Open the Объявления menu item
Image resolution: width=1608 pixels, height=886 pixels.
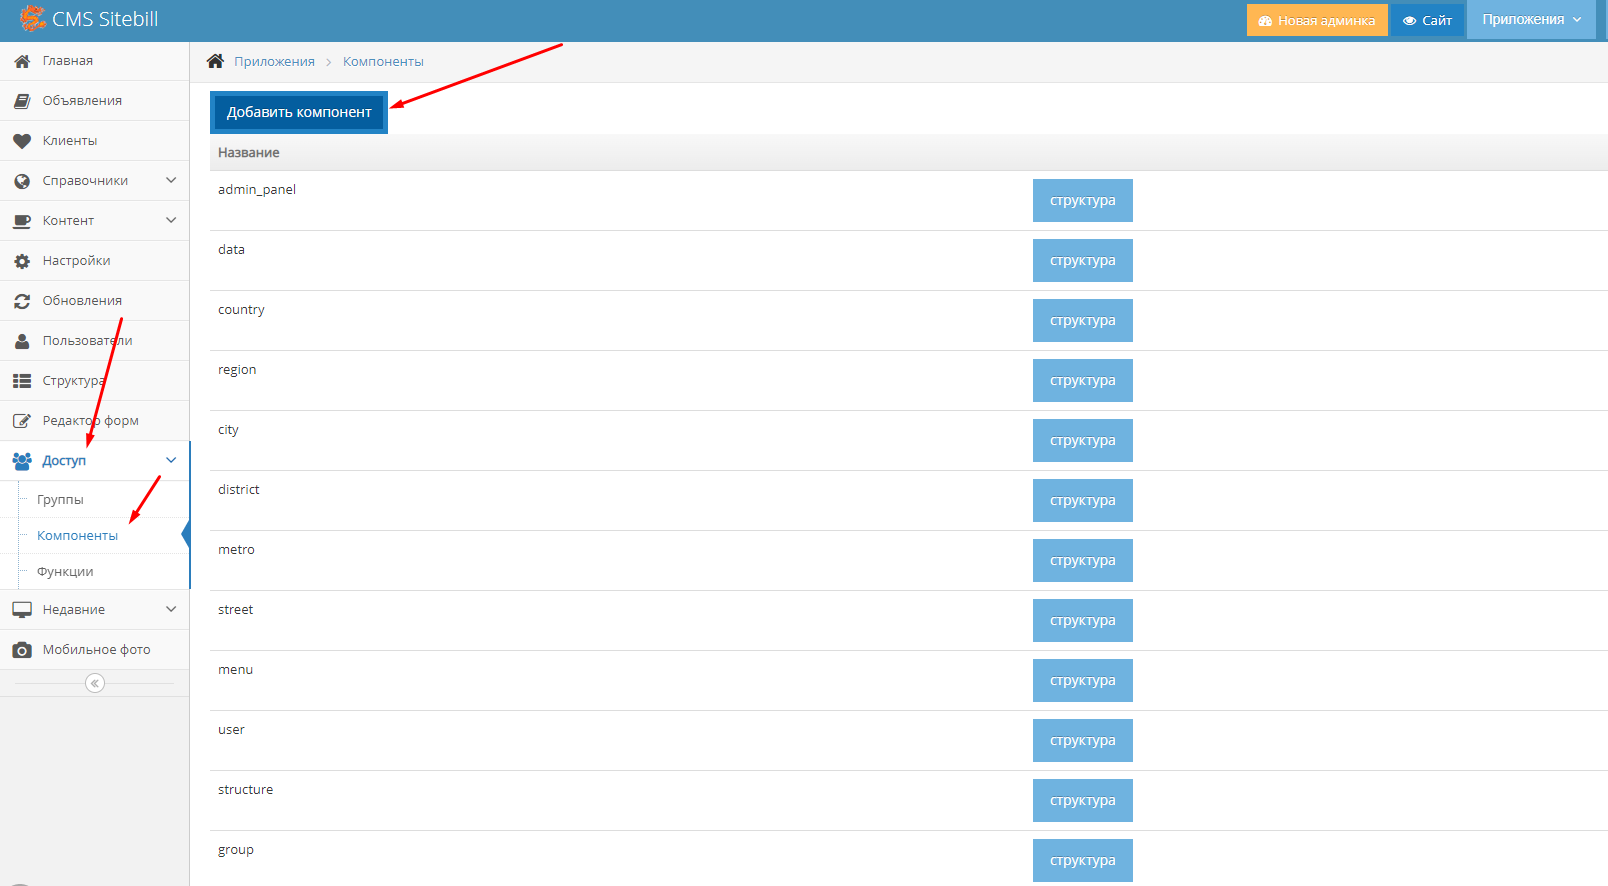95,101
